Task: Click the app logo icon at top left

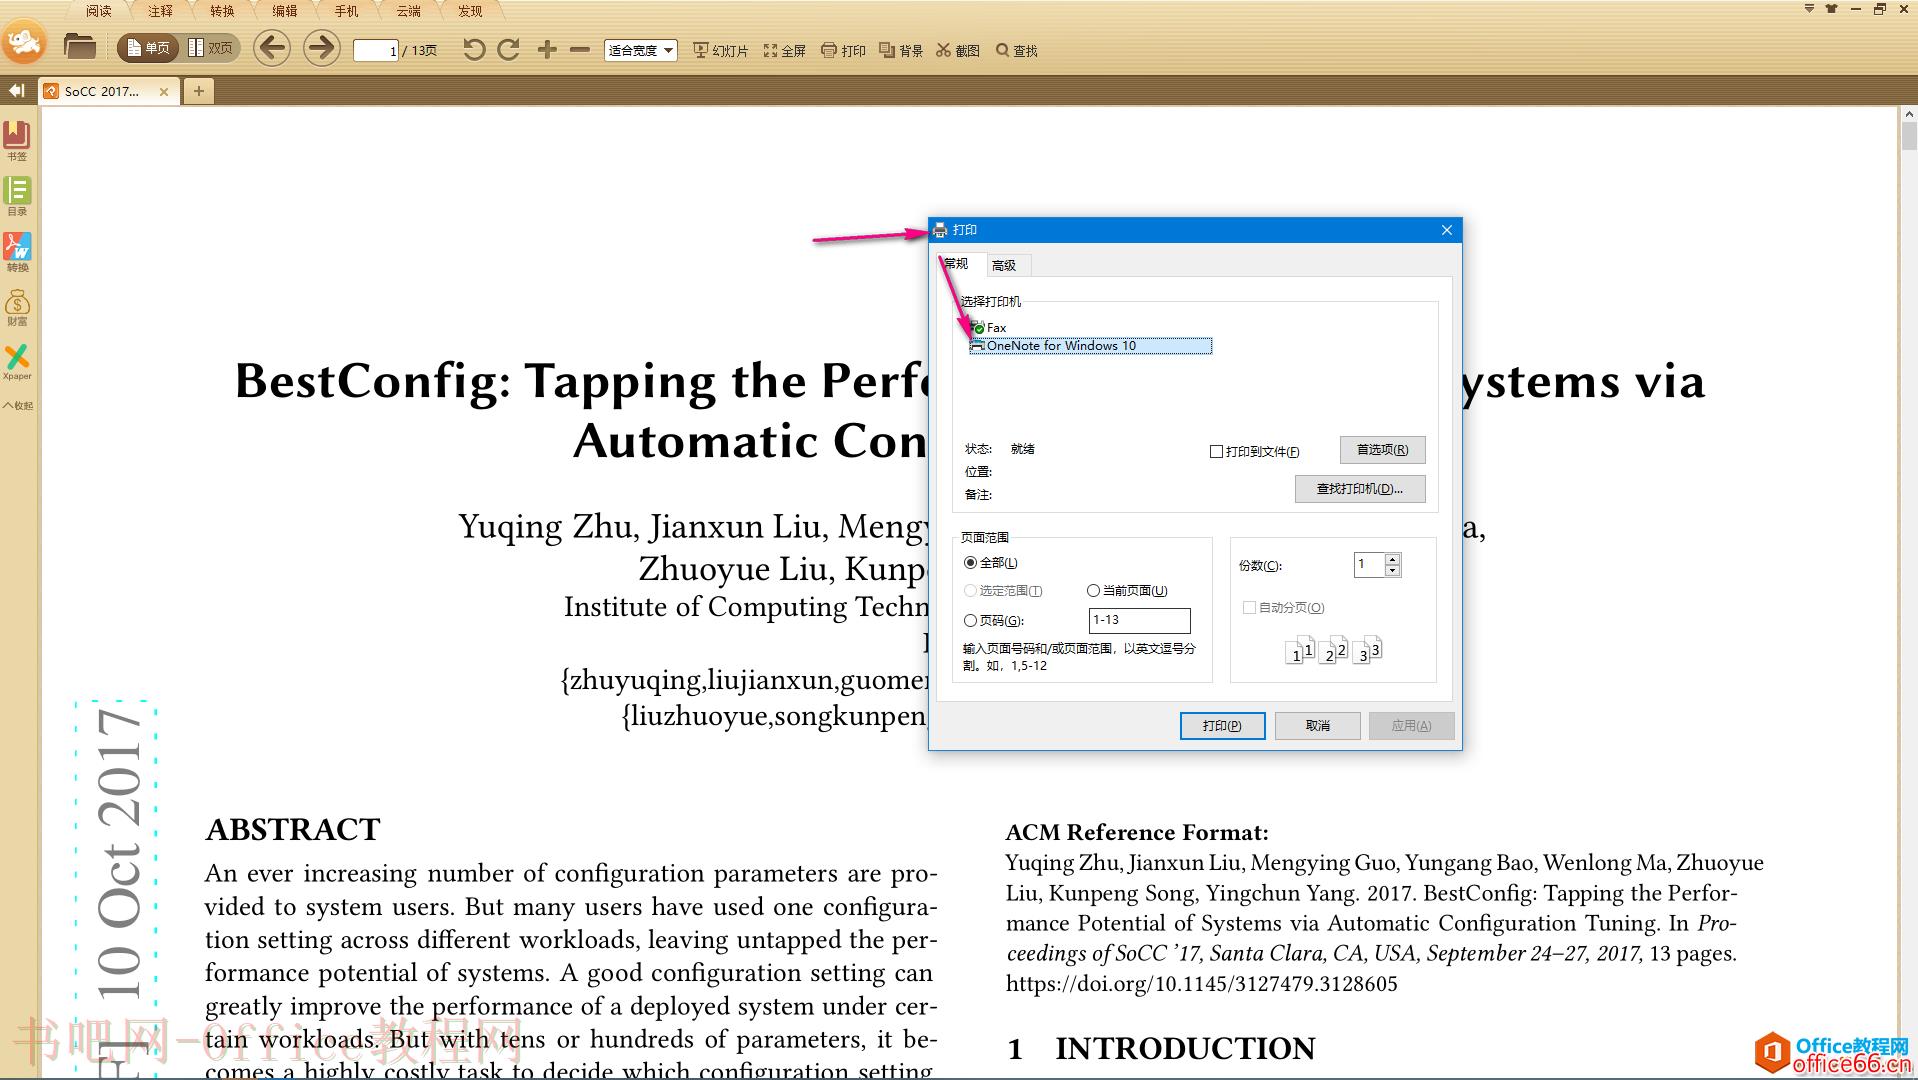Action: [x=24, y=42]
